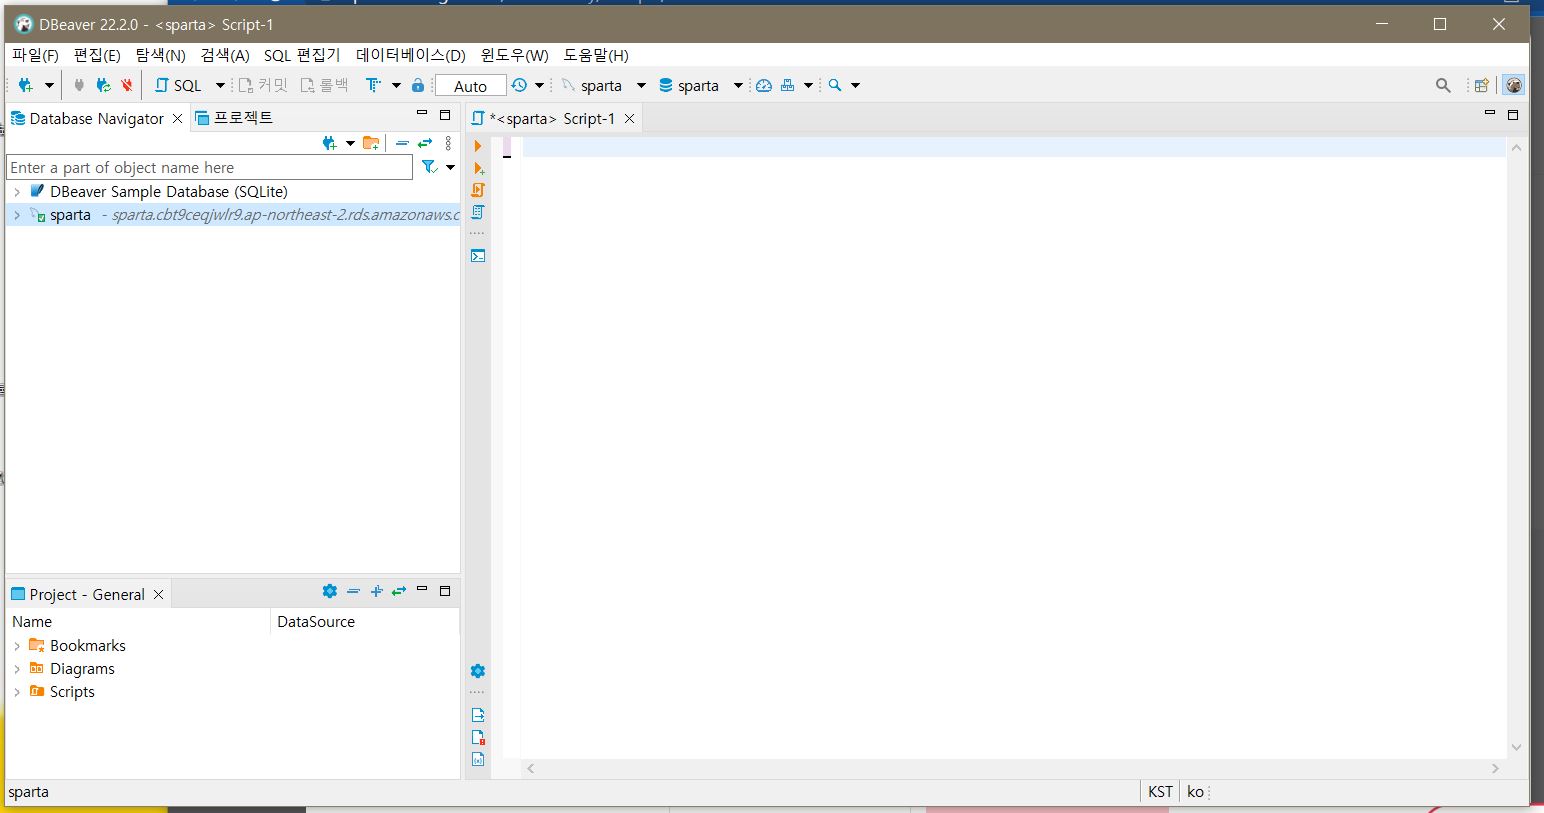Open the New Connection dropdown arrow in main toolbar
The width and height of the screenshot is (1544, 813).
tap(49, 85)
